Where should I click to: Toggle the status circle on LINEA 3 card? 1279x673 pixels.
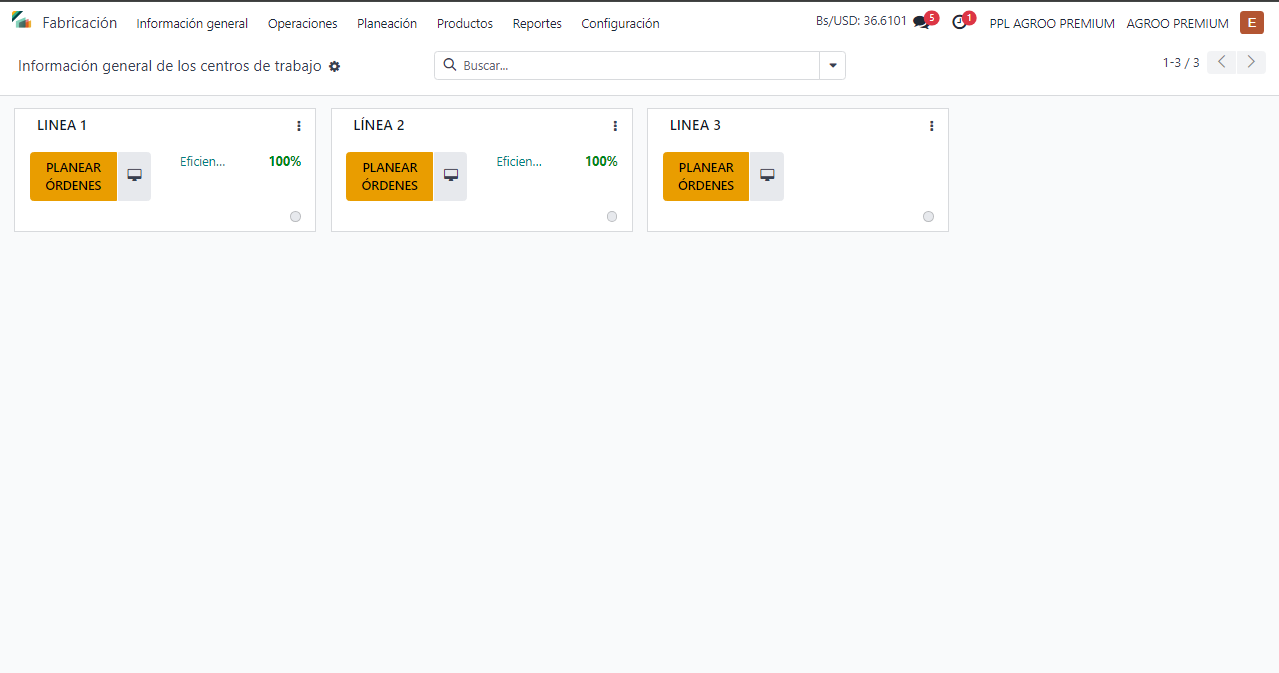[x=928, y=217]
